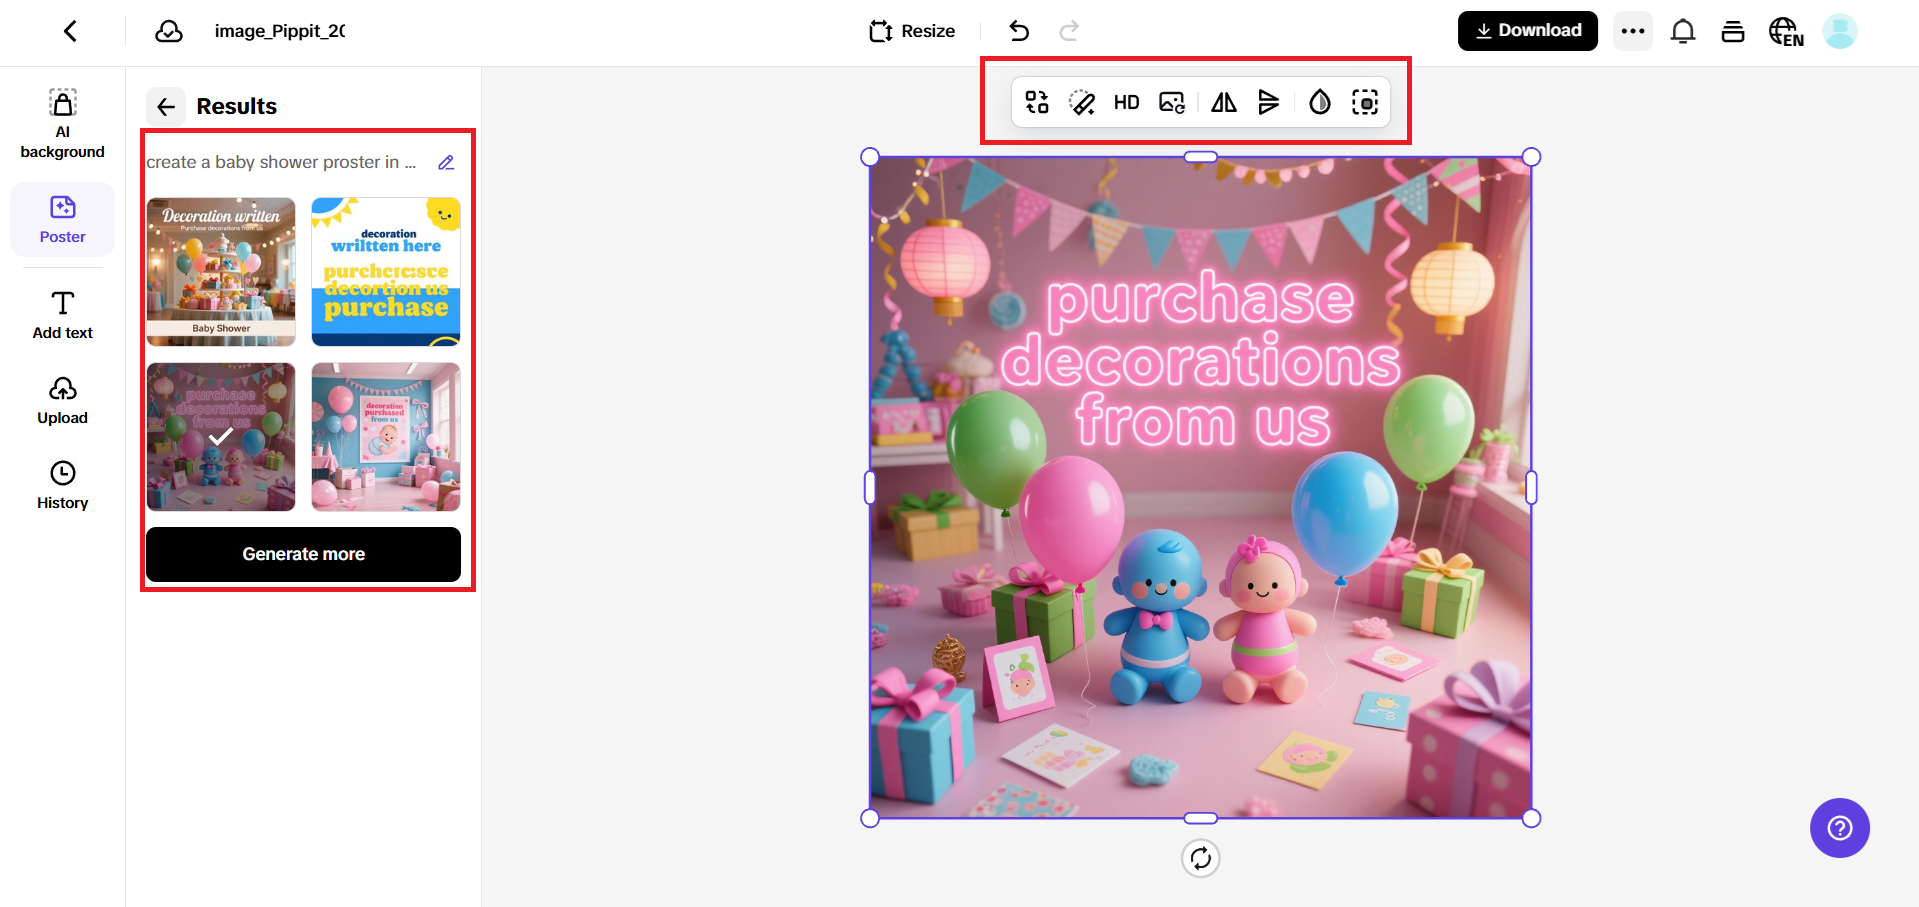Open the Poster panel
Screen dimensions: 1919x907
tap(62, 220)
